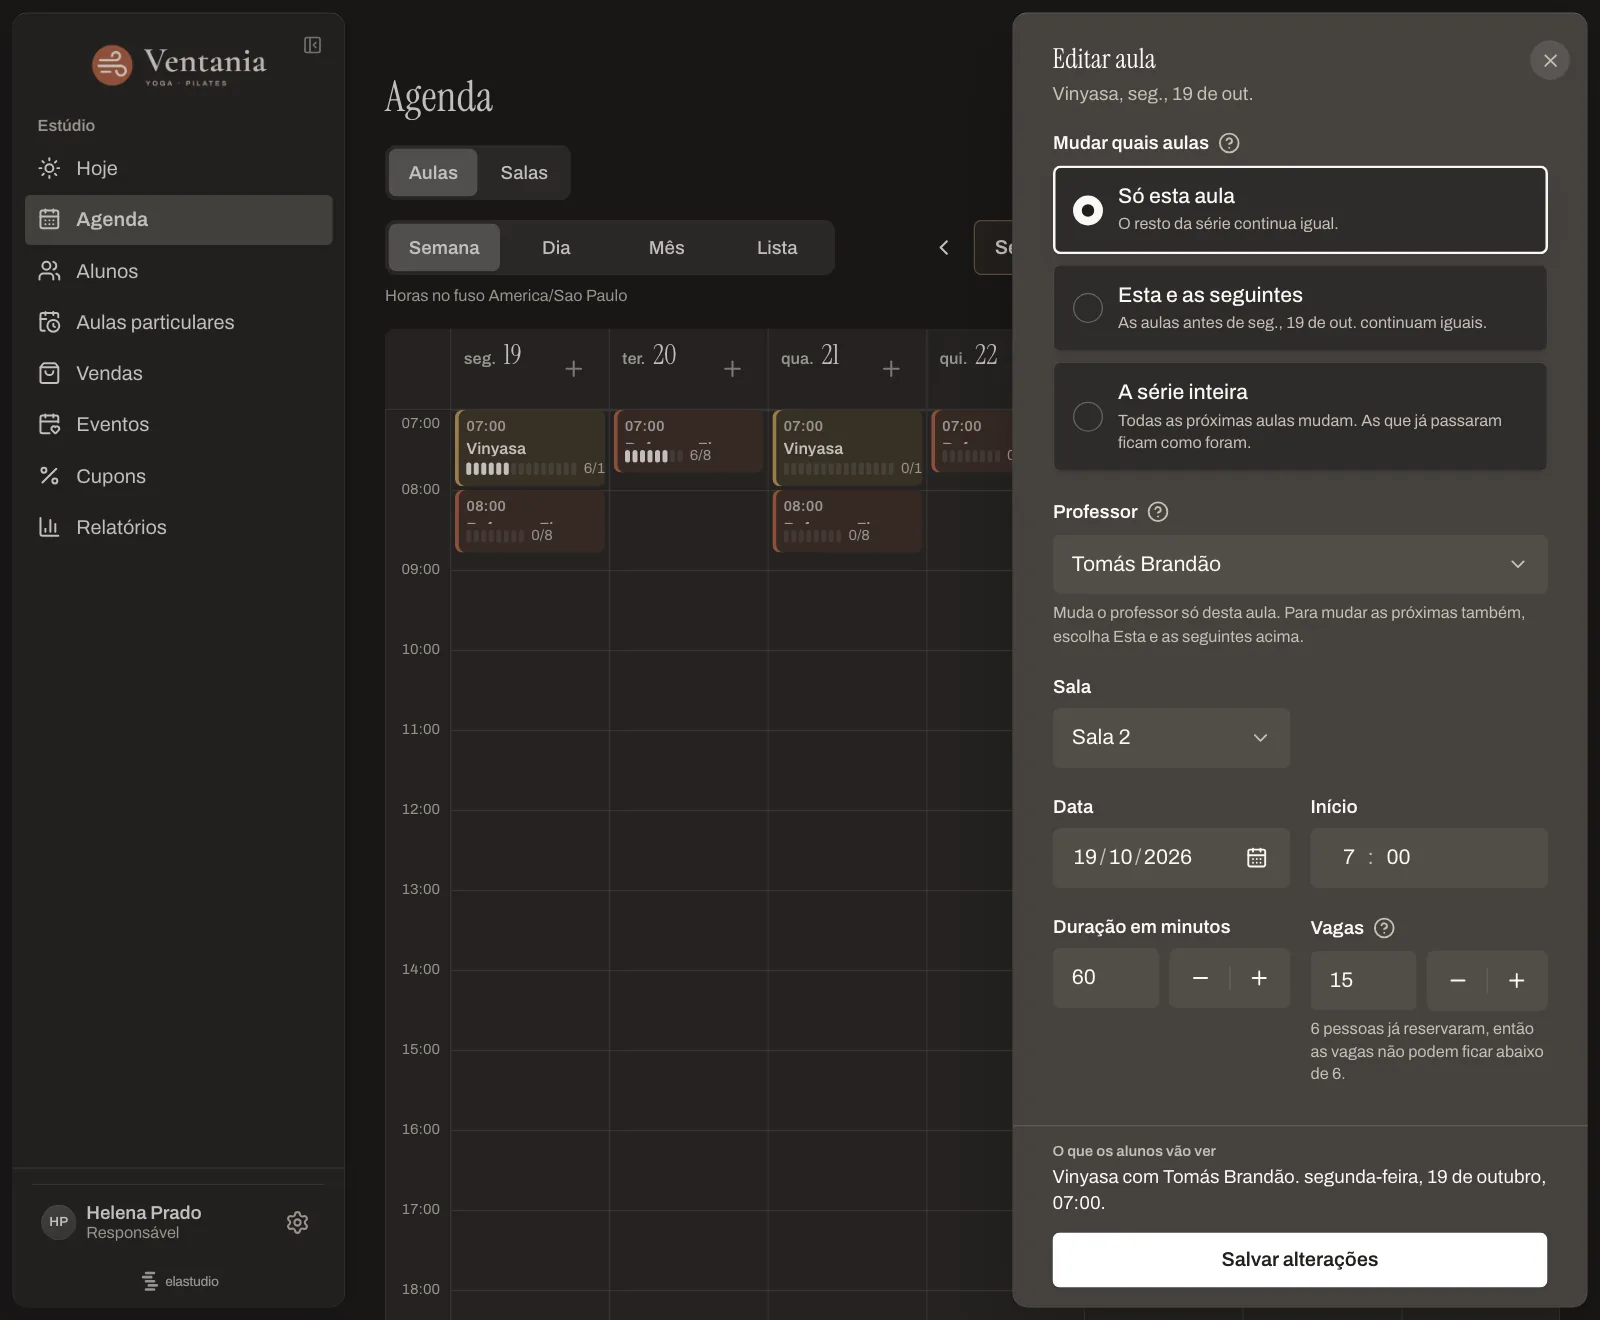Viewport: 1600px width, 1320px height.
Task: View Relatórios in the sidebar
Action: coord(179,527)
